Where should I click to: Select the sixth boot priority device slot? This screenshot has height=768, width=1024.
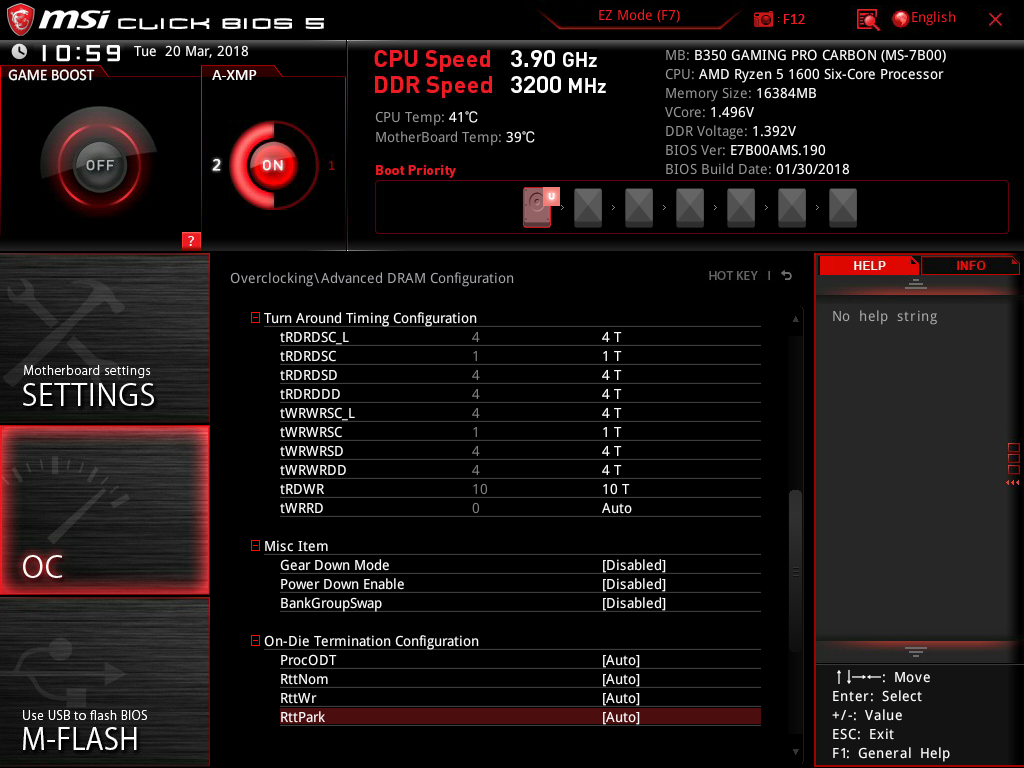(792, 208)
